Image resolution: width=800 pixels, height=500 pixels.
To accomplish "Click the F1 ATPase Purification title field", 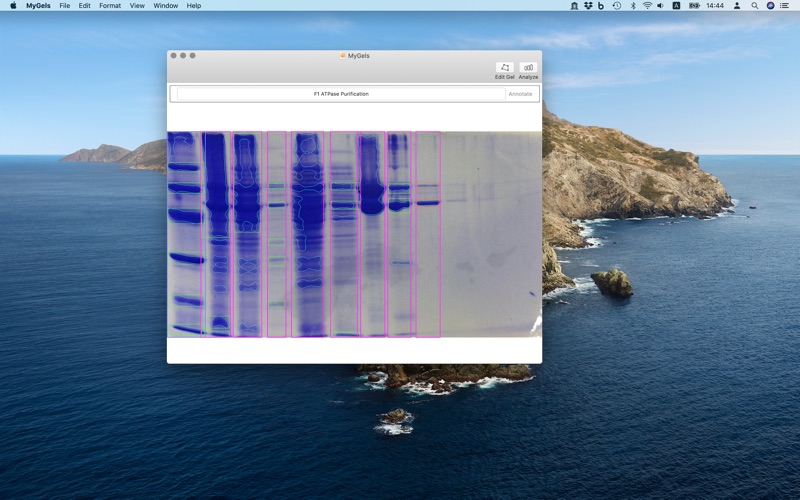I will [341, 94].
